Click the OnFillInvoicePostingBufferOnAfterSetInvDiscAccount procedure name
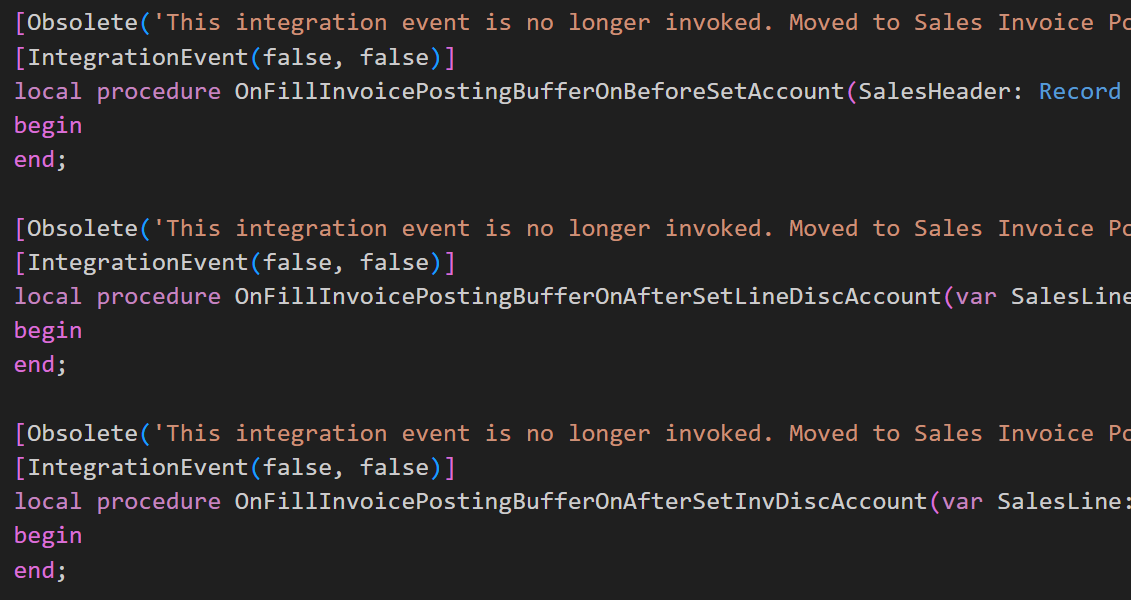 click(x=581, y=501)
